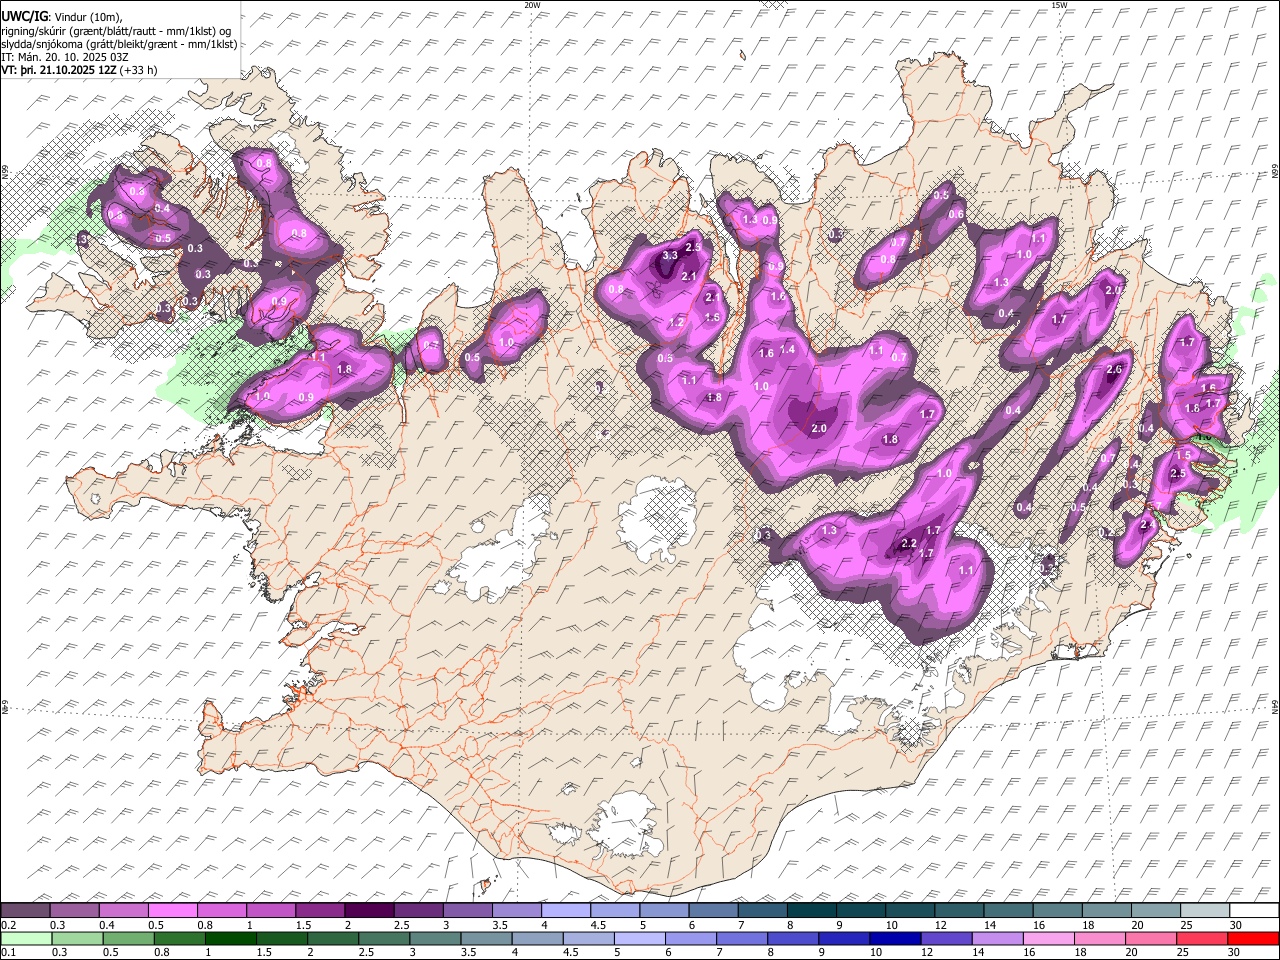Click the 20W longitude label
Image resolution: width=1280 pixels, height=960 pixels.
(x=533, y=5)
